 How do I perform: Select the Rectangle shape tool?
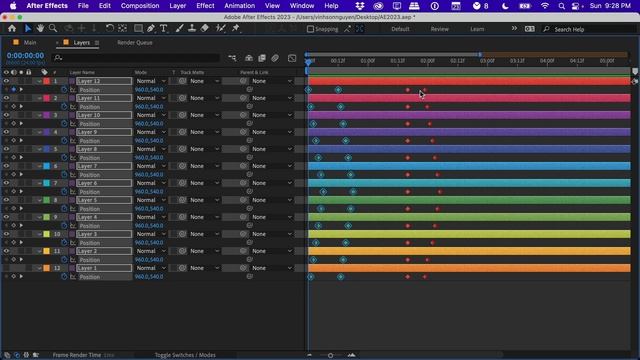coord(138,29)
